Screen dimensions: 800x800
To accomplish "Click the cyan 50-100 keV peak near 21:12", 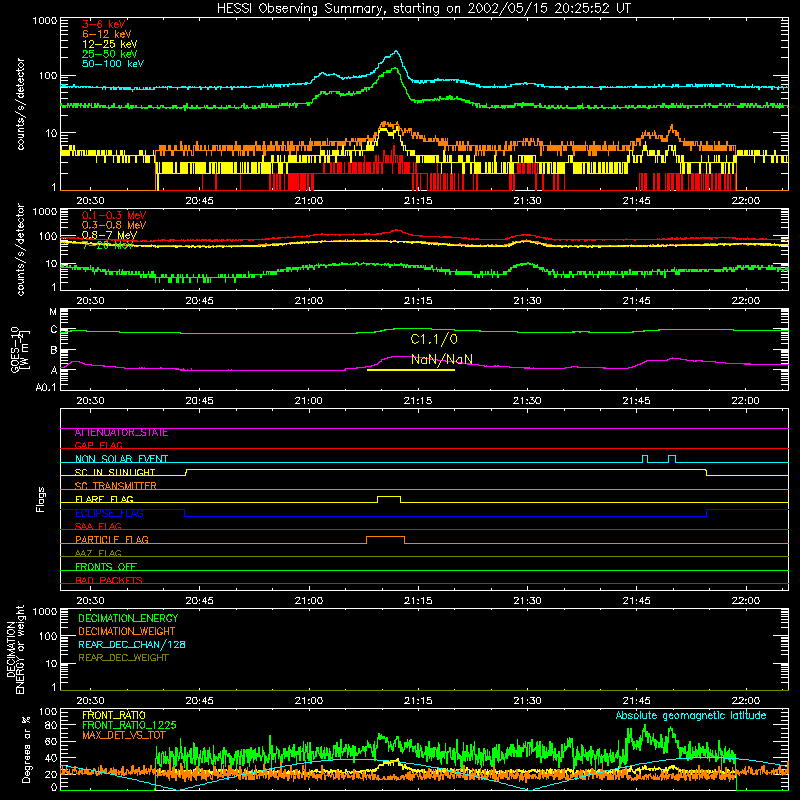I will 395,52.
